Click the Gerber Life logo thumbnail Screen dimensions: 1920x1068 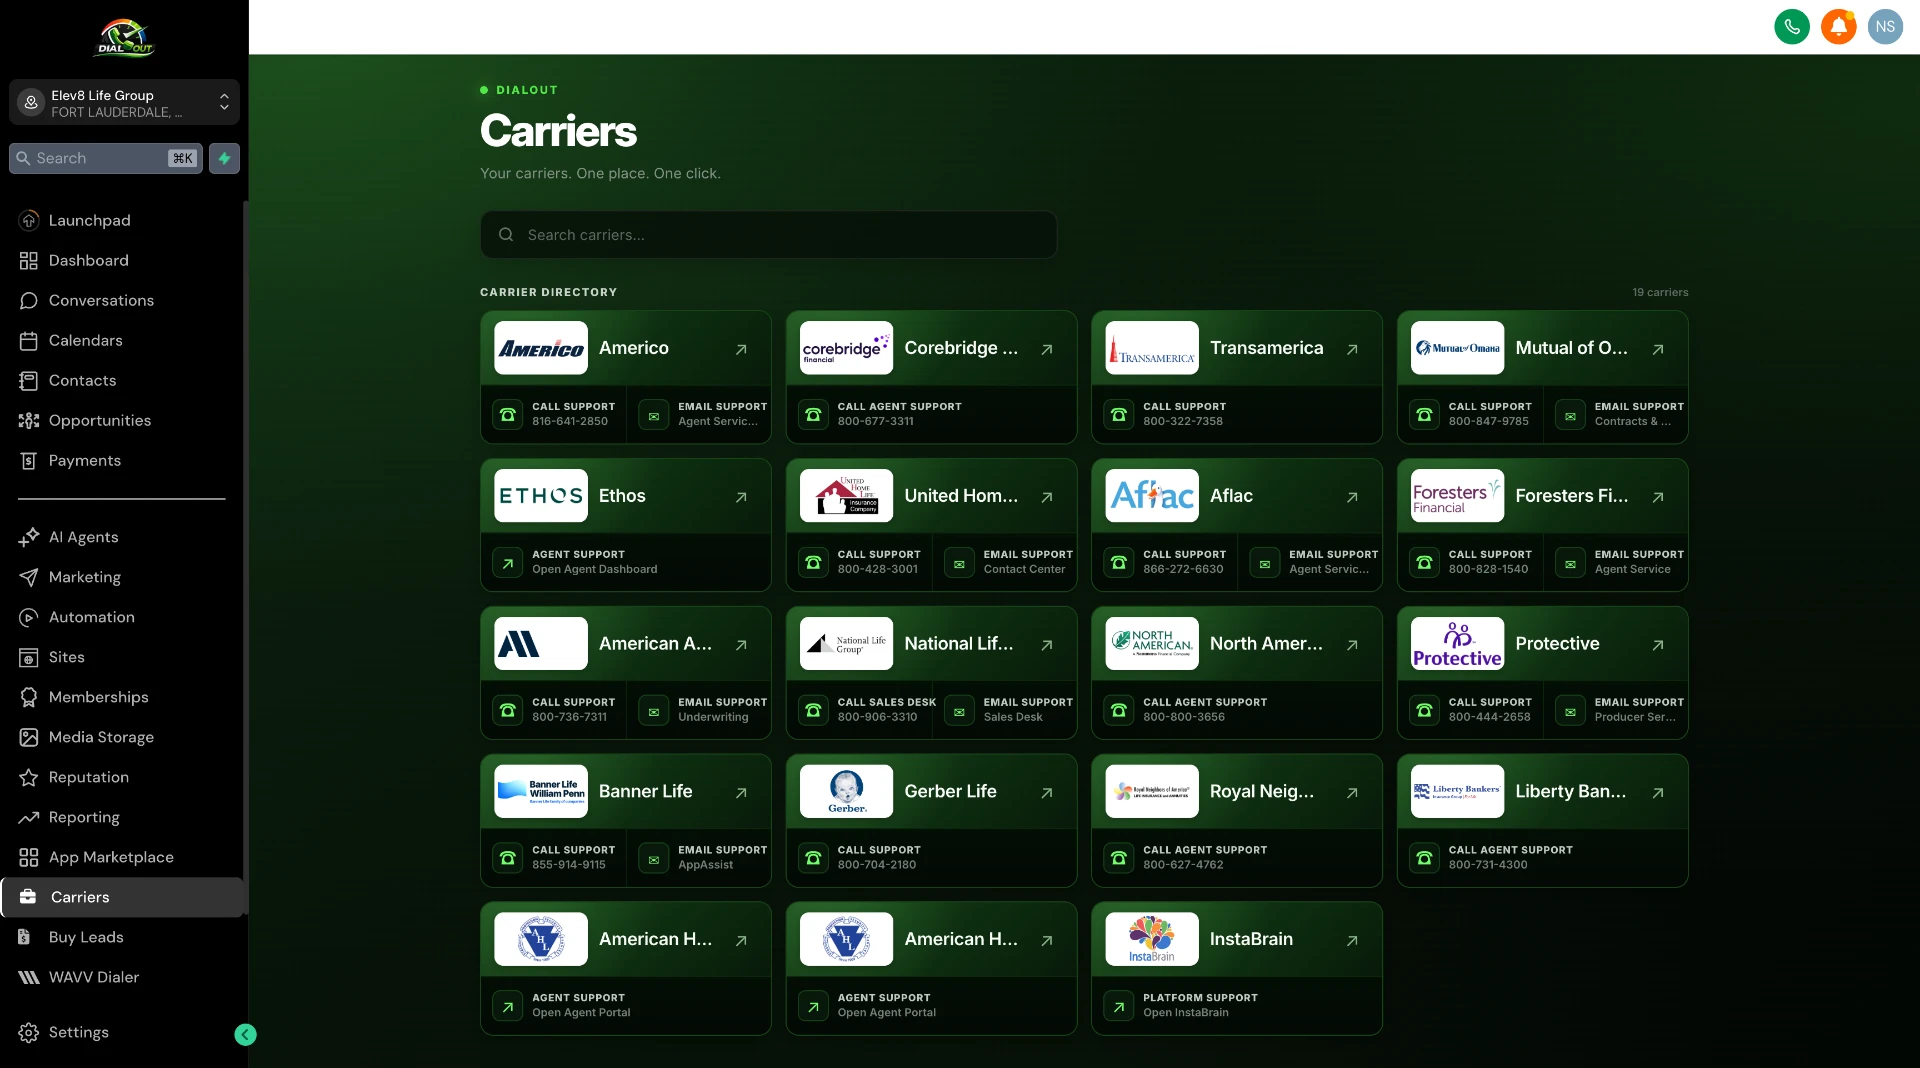tap(846, 791)
